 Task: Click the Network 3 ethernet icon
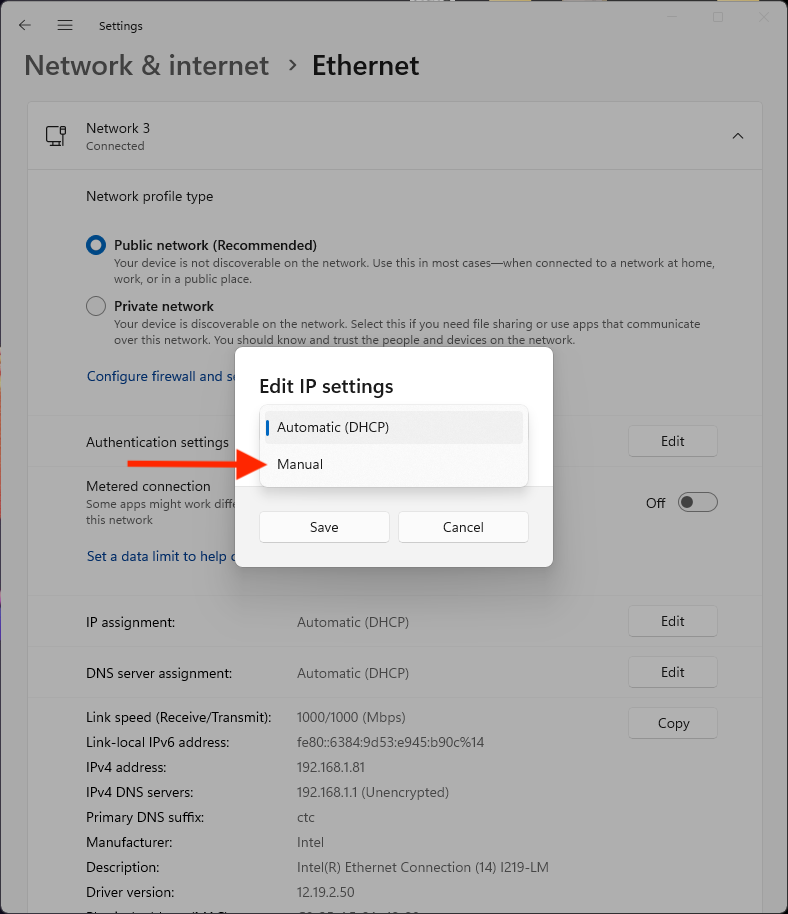[x=56, y=136]
